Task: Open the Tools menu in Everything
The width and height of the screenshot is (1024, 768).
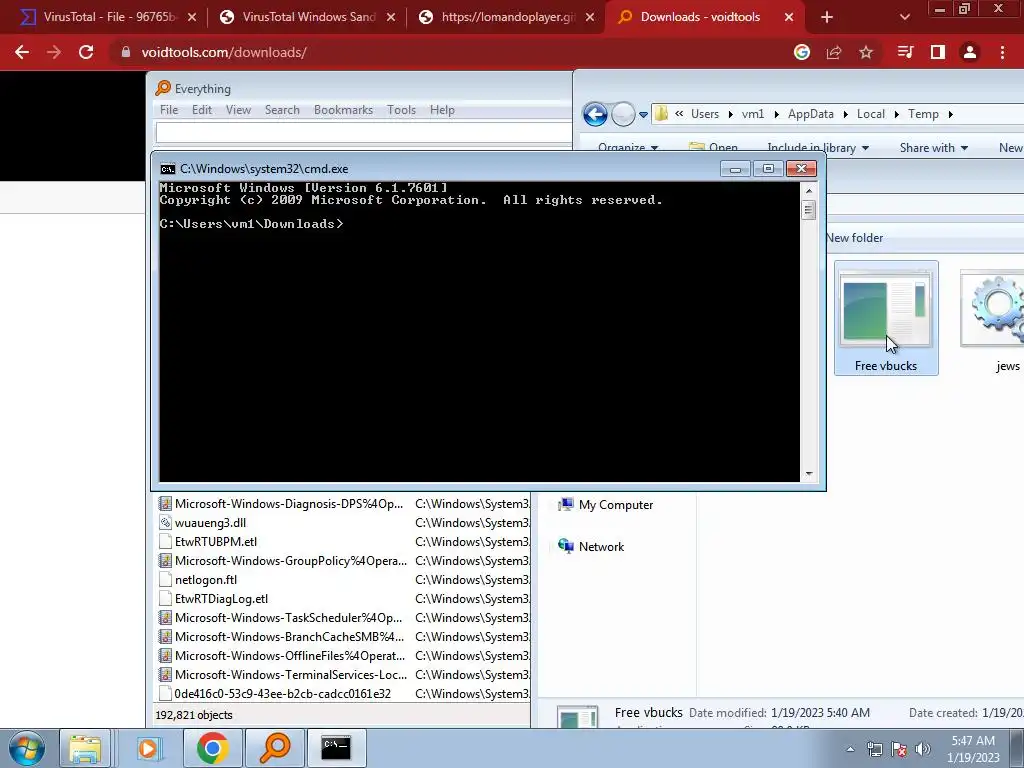Action: (401, 110)
